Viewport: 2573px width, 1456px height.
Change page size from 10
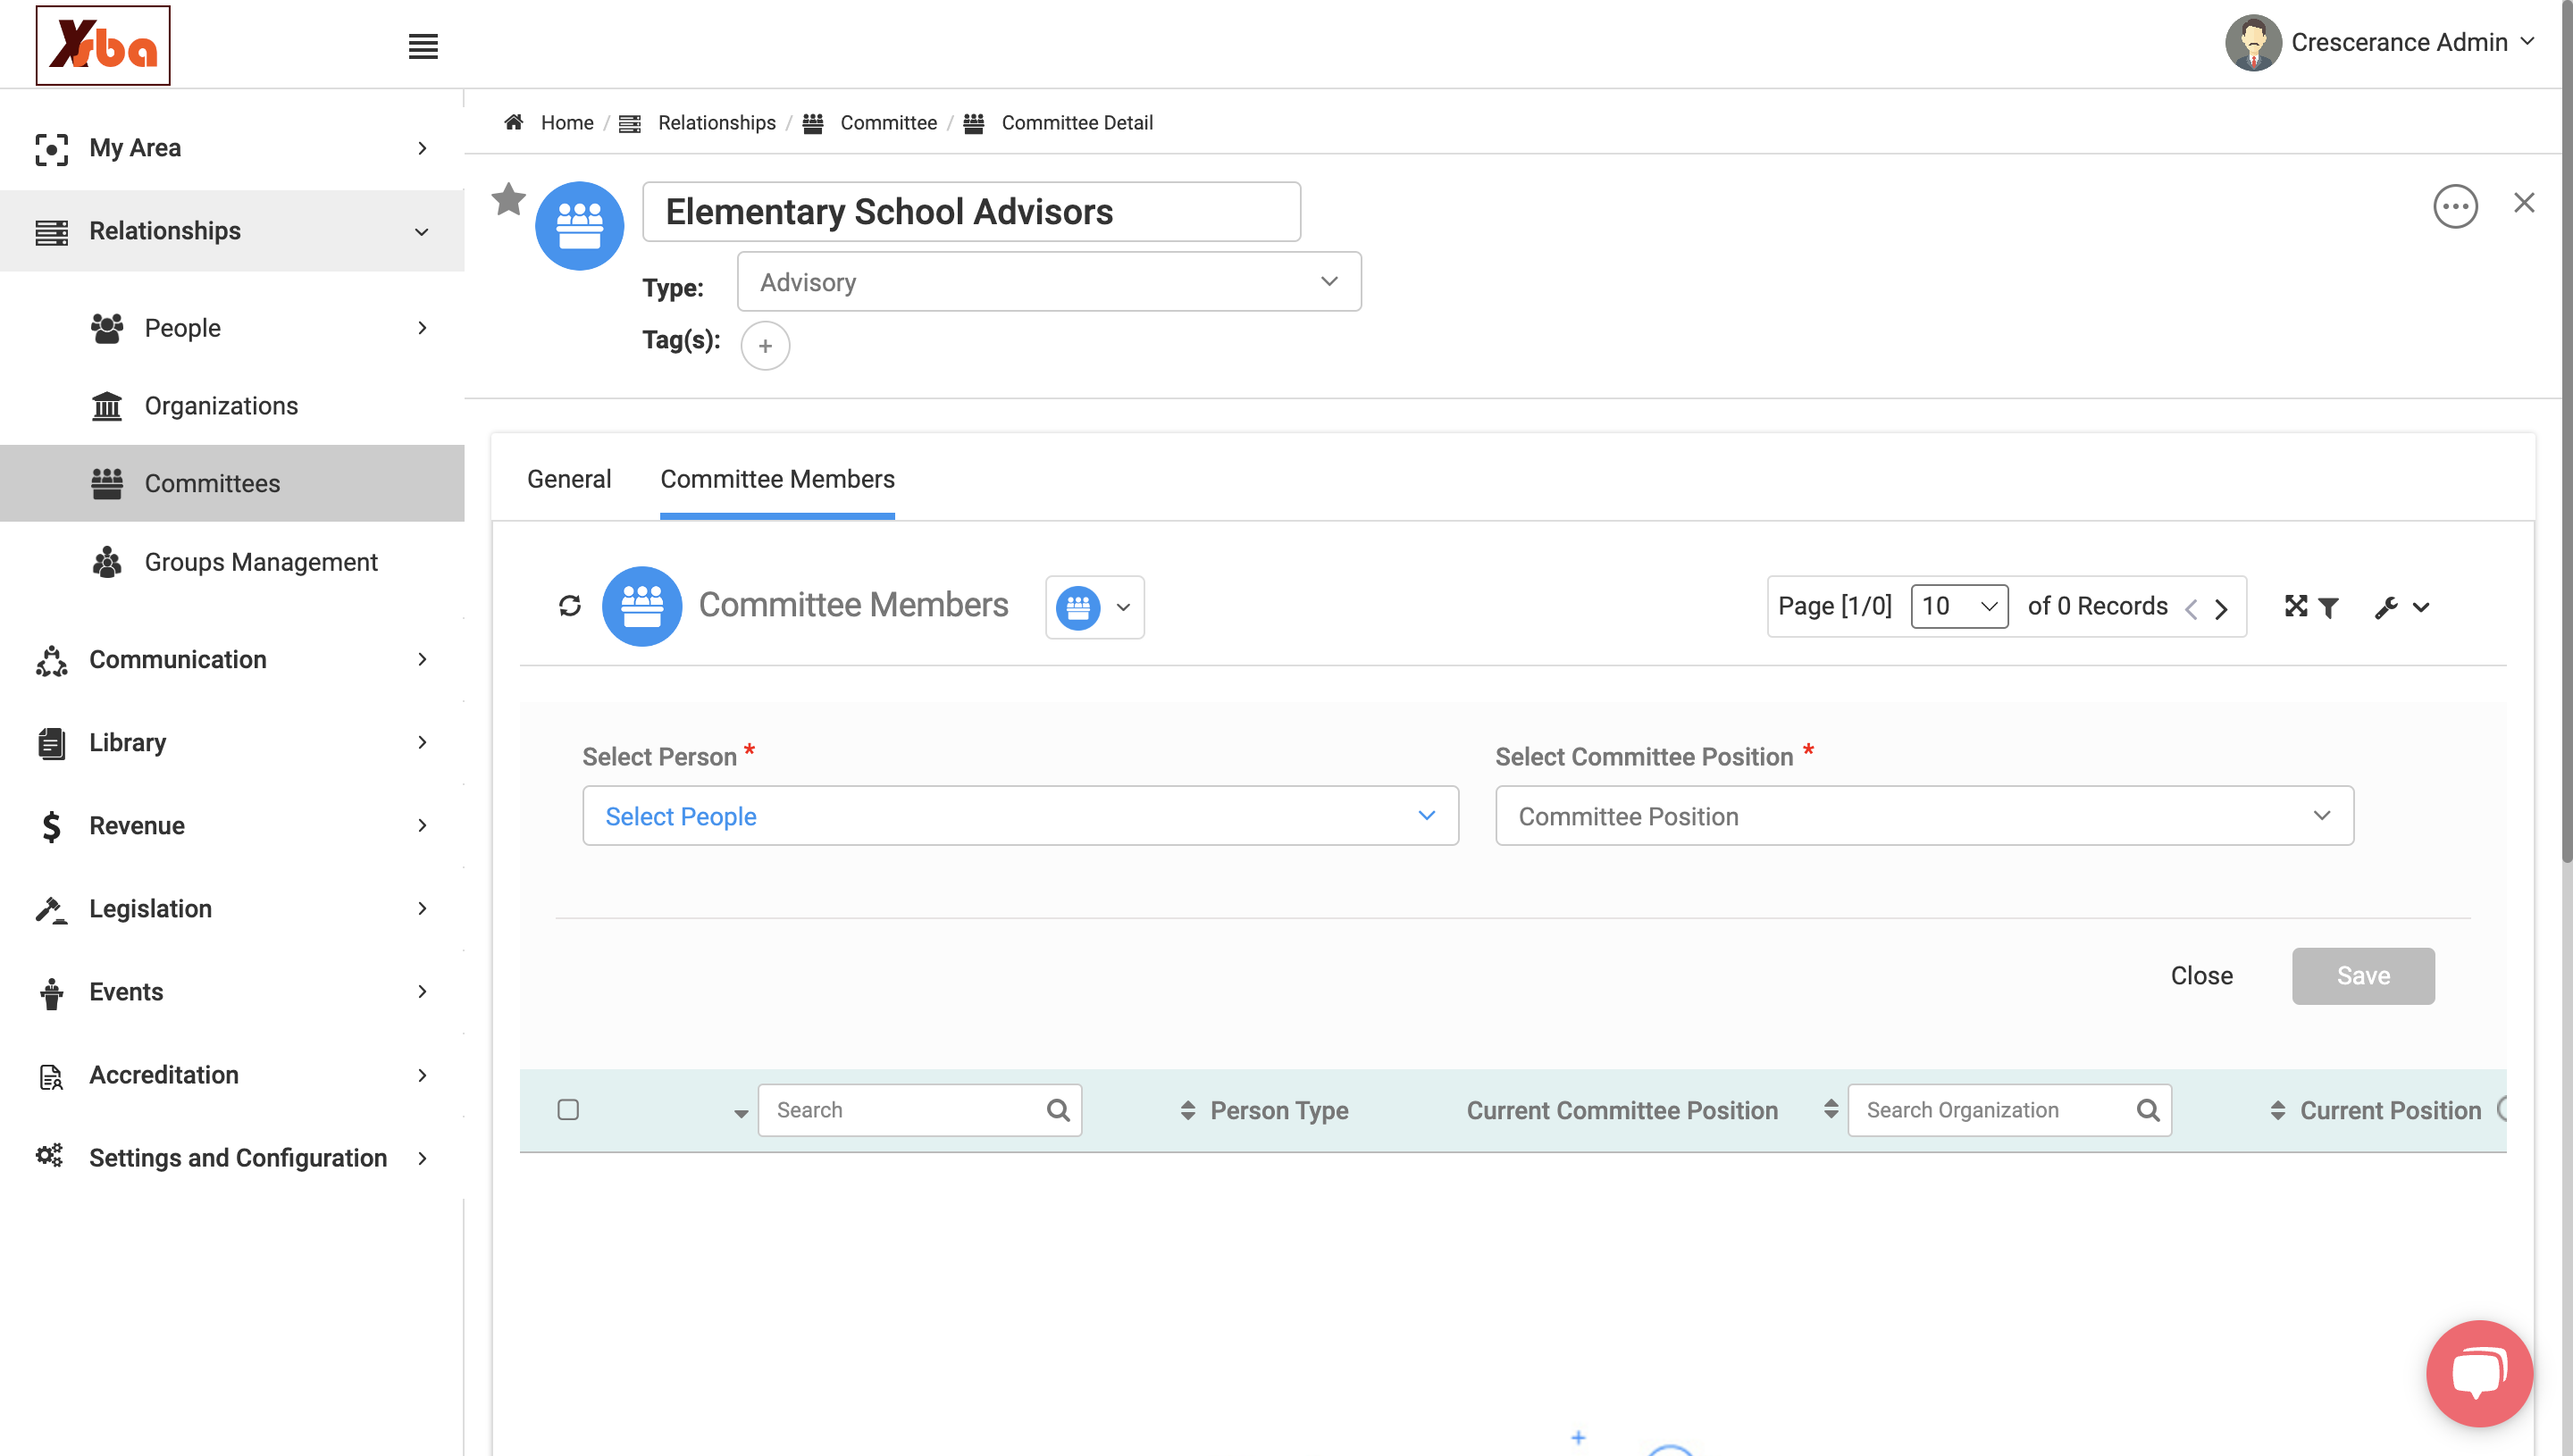tap(1959, 606)
